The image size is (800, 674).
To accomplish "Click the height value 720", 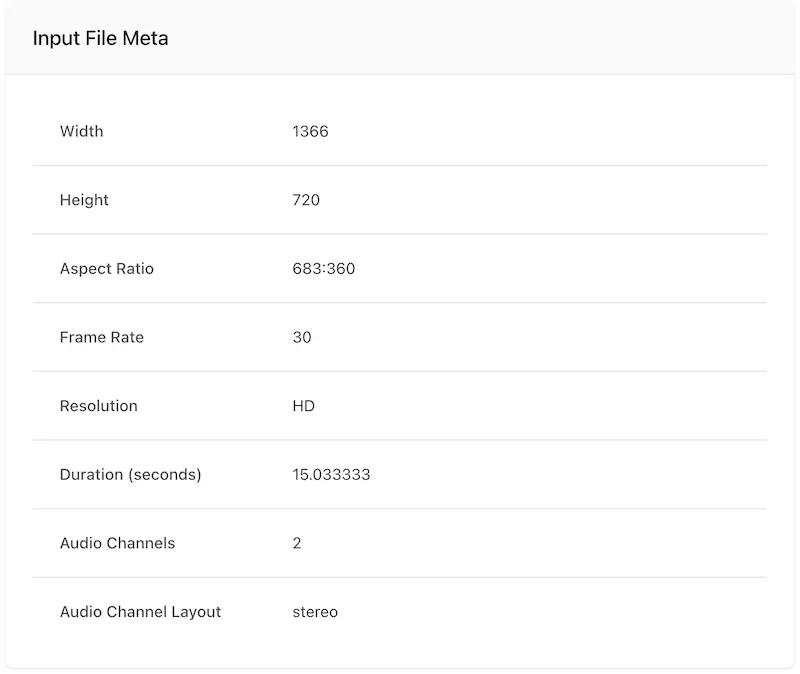I will click(307, 200).
